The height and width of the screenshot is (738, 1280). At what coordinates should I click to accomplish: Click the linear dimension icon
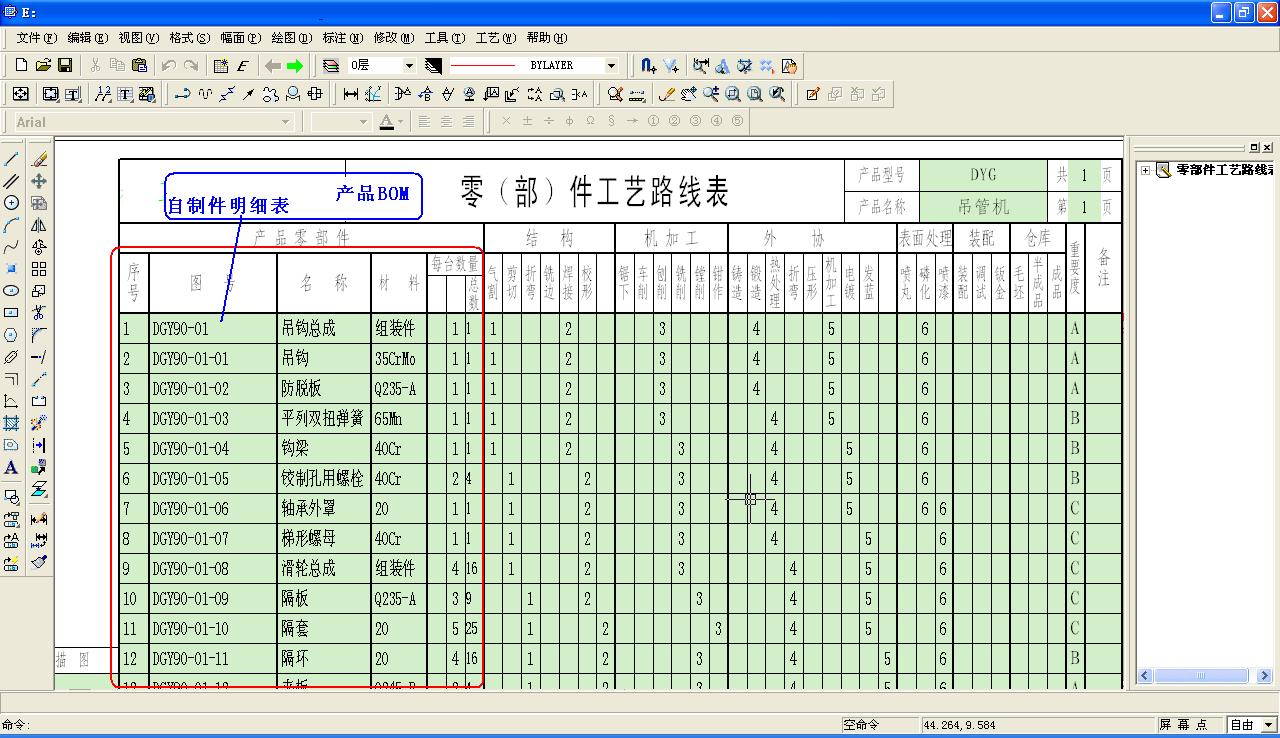click(x=351, y=94)
